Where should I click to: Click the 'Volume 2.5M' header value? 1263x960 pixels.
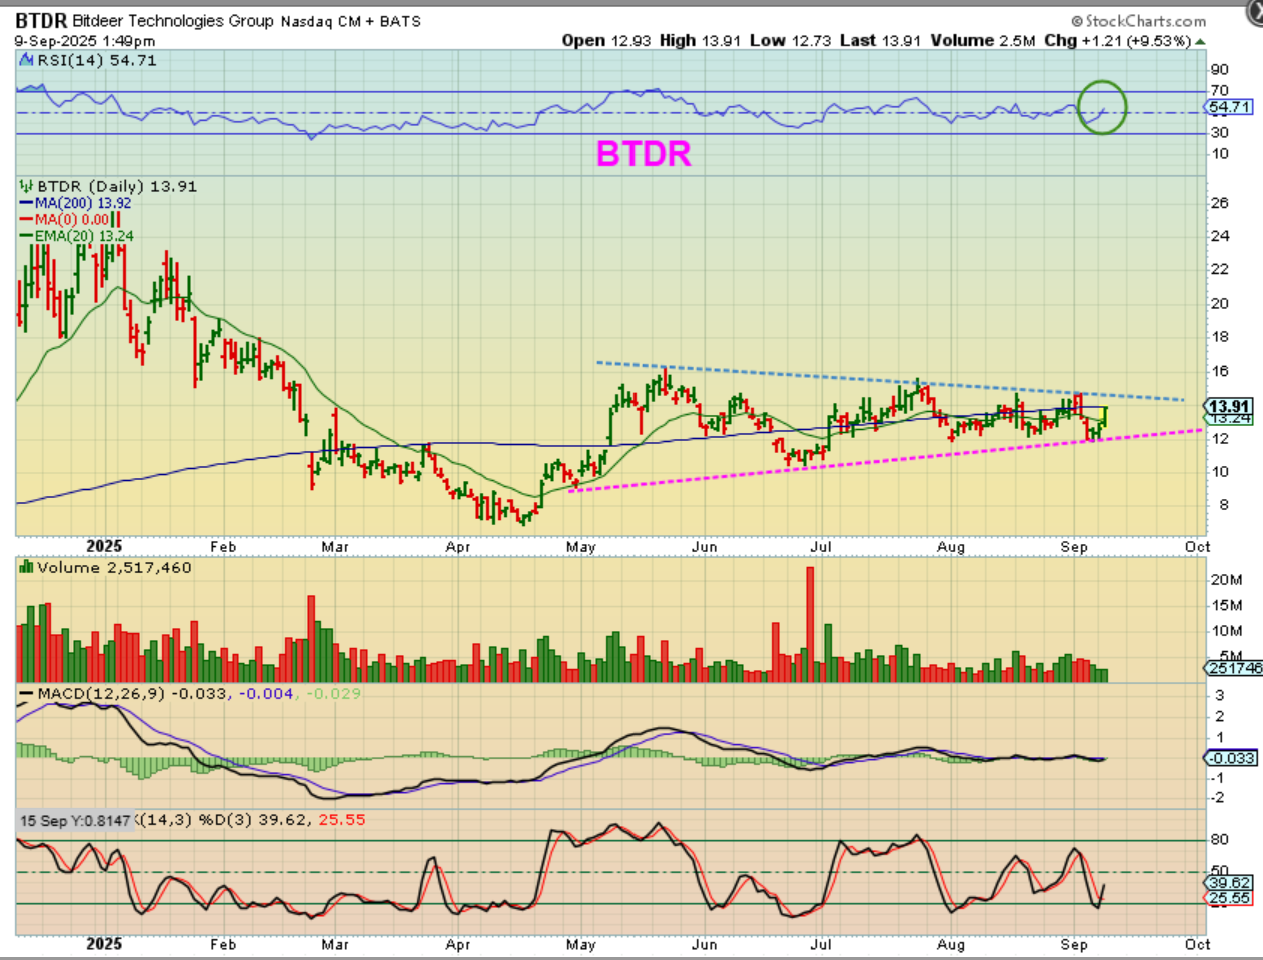(x=982, y=41)
